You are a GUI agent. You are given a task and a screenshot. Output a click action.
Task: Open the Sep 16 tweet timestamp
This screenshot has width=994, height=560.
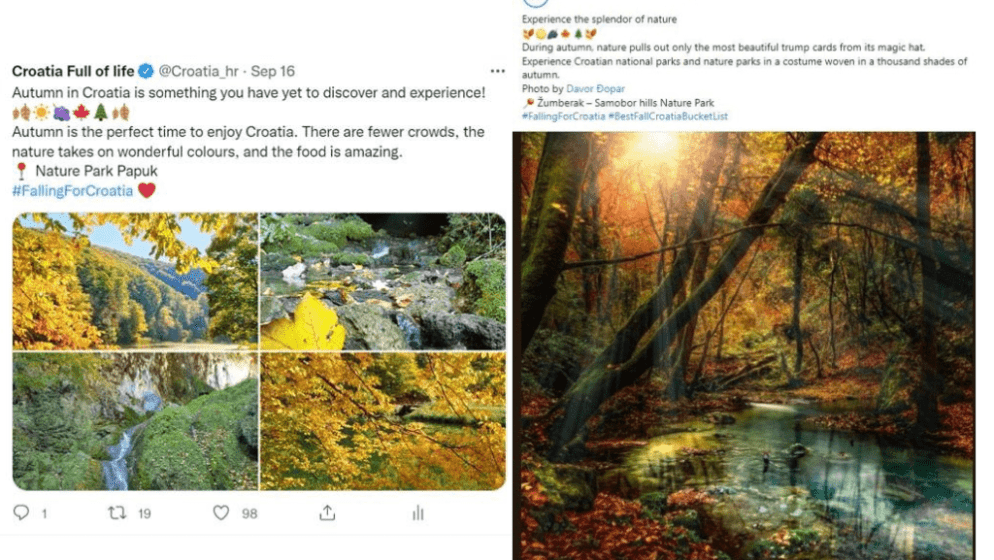click(x=273, y=71)
